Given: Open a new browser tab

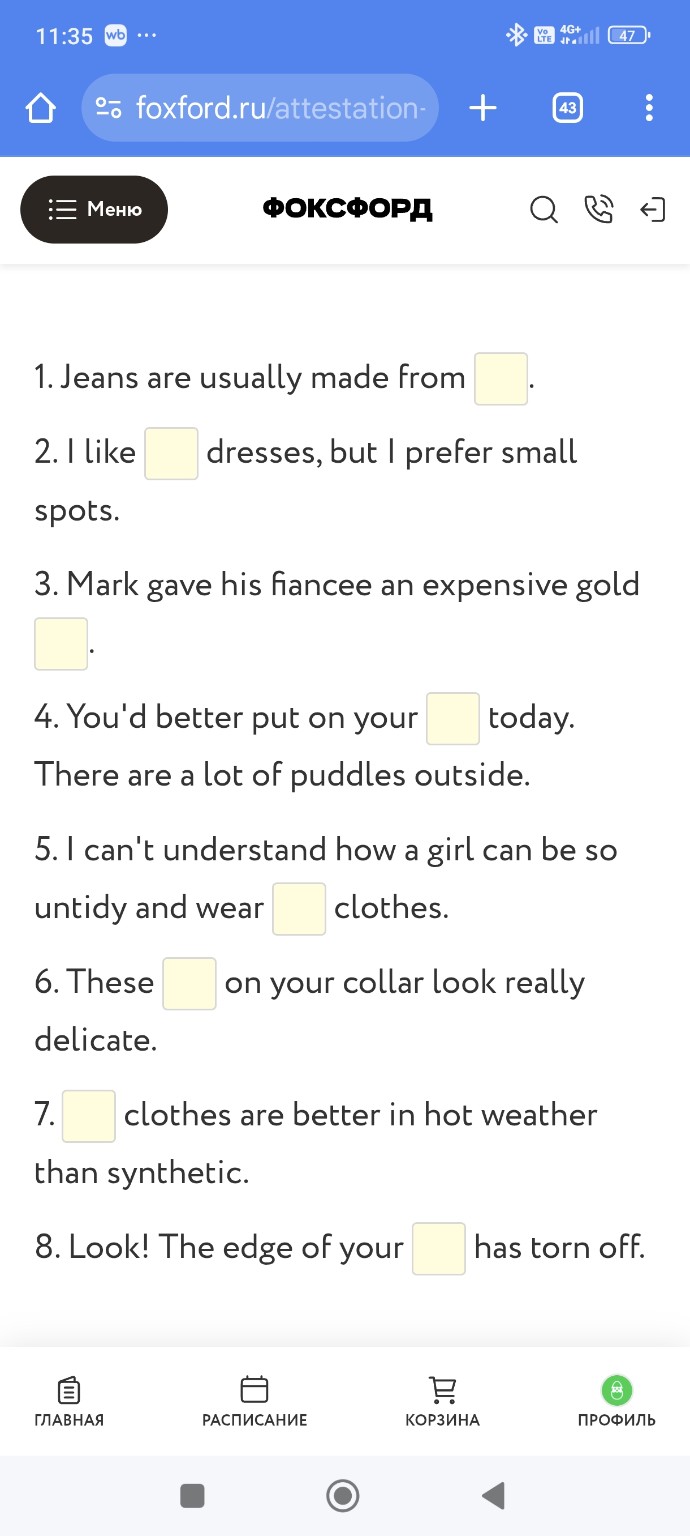Looking at the screenshot, I should (x=483, y=108).
